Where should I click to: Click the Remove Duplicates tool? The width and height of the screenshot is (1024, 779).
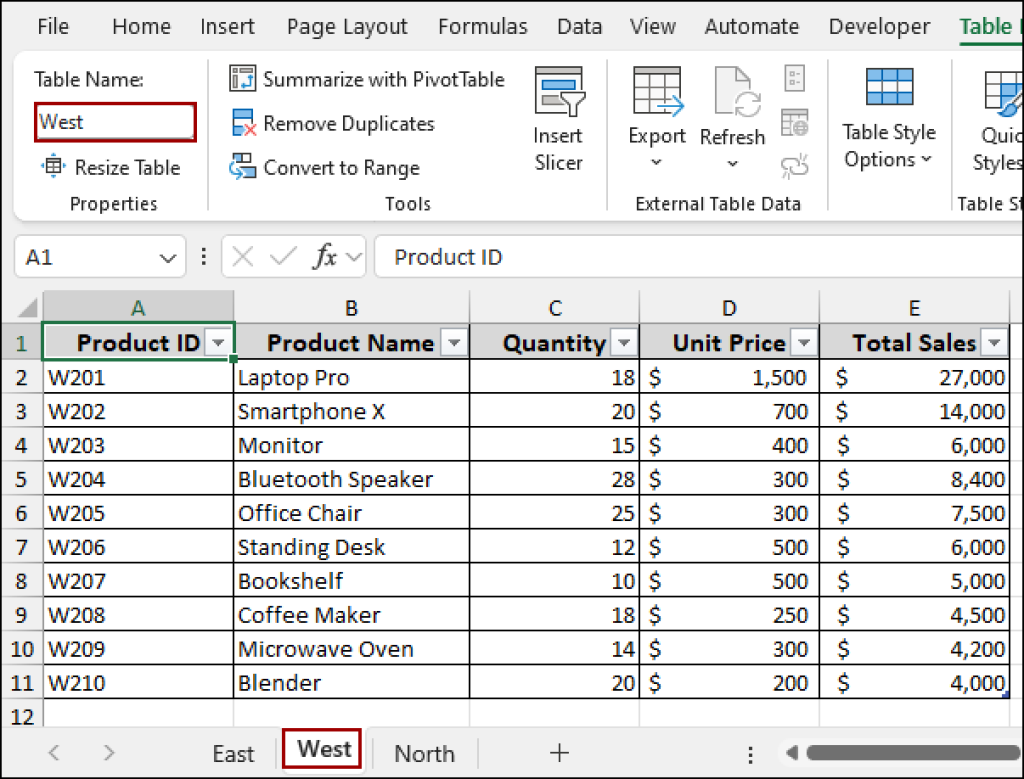coord(333,124)
